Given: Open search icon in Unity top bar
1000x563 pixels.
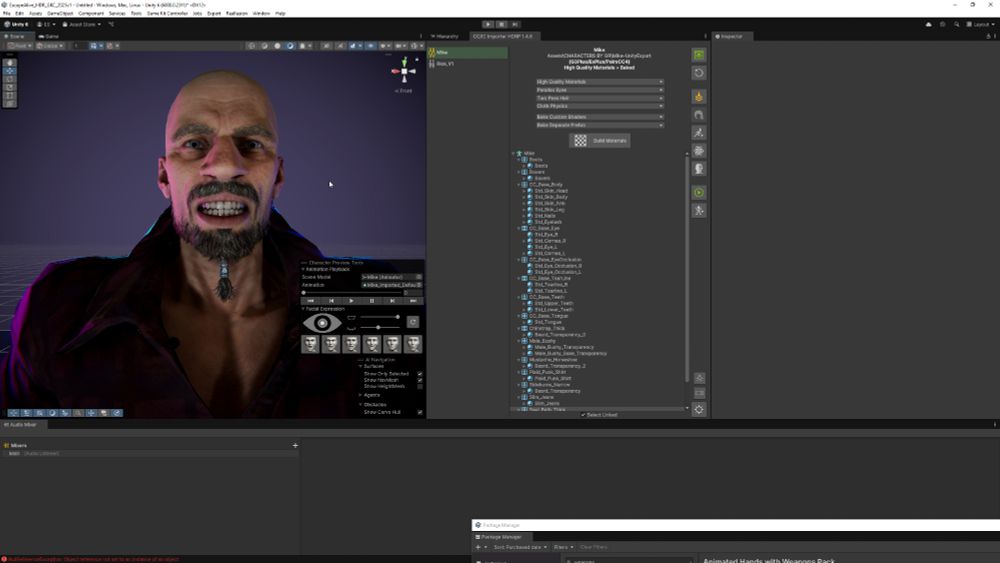Looking at the screenshot, I should pos(956,24).
